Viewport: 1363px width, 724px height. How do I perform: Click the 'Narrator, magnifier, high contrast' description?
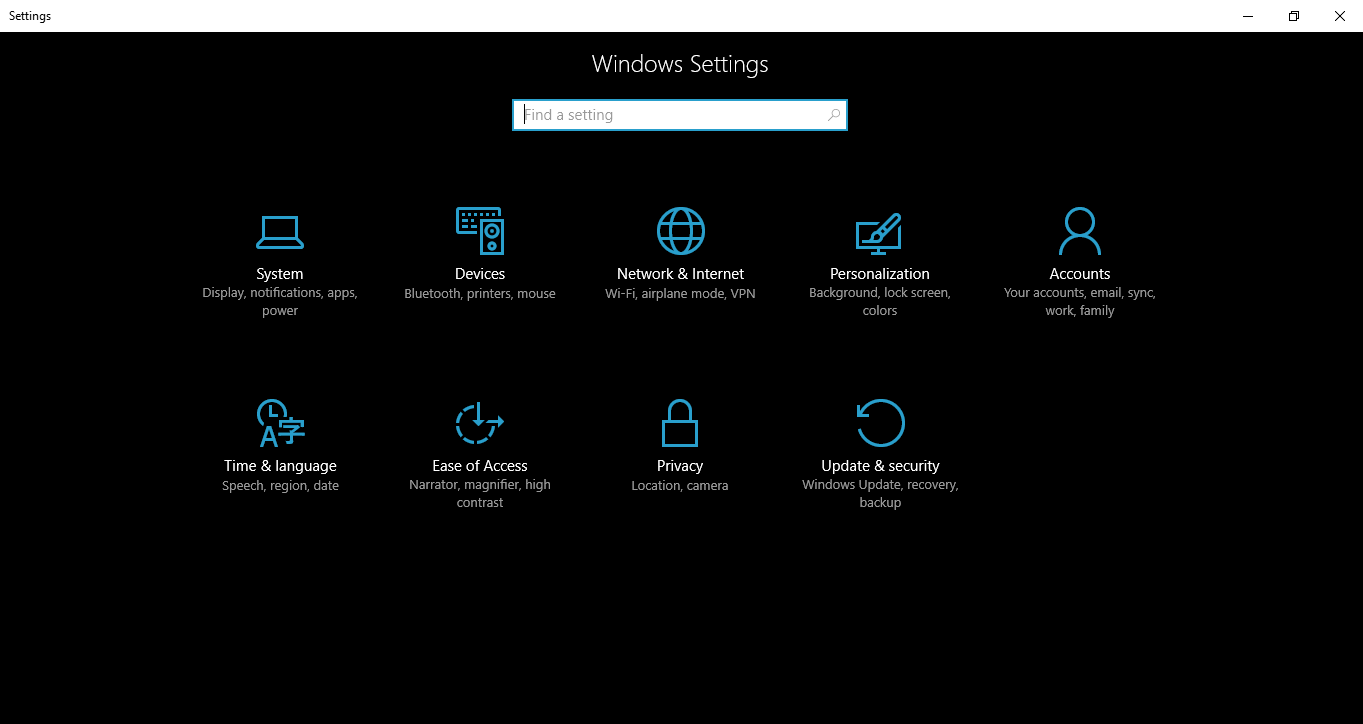click(480, 494)
